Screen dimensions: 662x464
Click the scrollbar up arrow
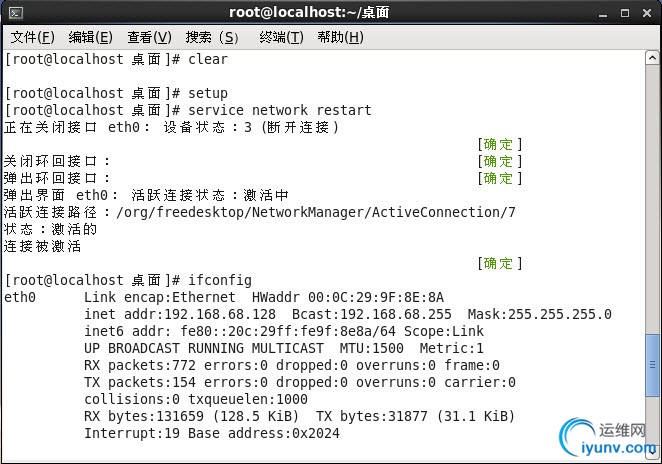coord(652,59)
